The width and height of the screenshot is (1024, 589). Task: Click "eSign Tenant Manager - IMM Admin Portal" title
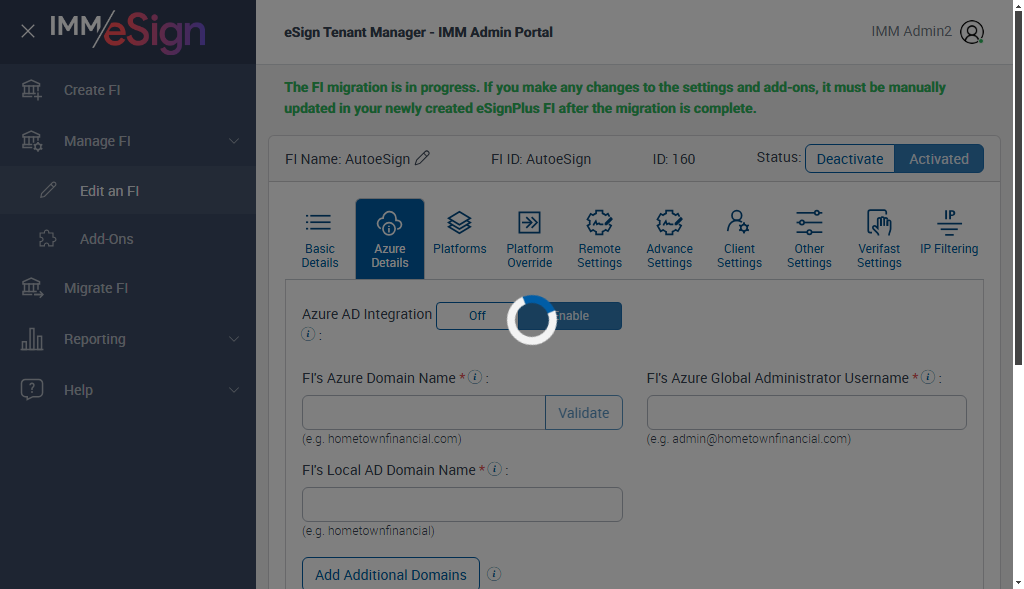click(418, 32)
